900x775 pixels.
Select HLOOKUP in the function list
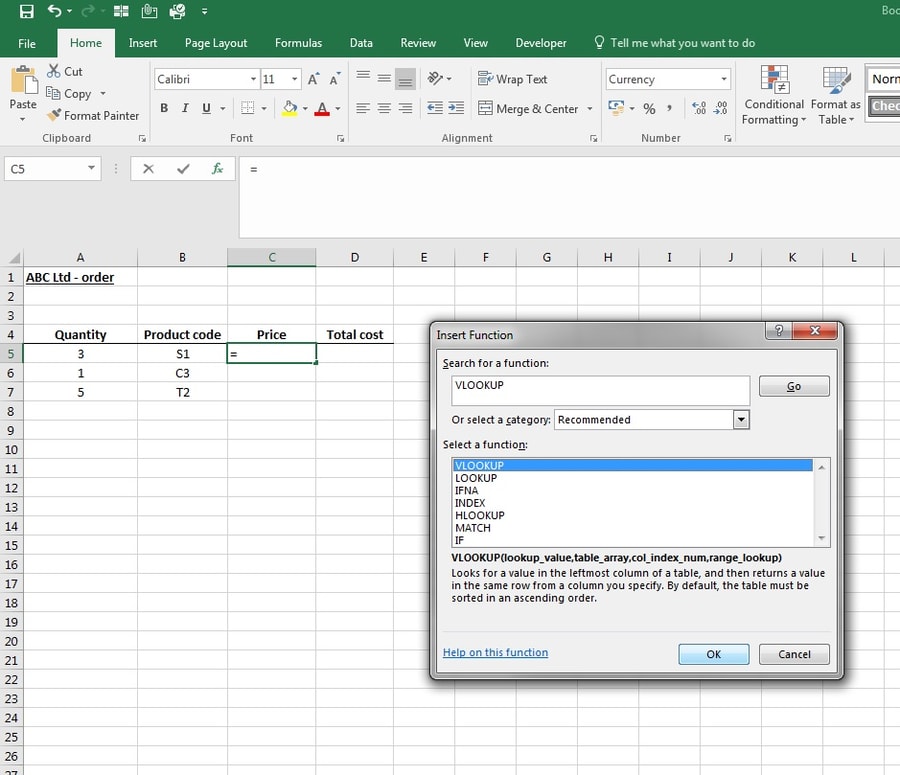tap(633, 516)
